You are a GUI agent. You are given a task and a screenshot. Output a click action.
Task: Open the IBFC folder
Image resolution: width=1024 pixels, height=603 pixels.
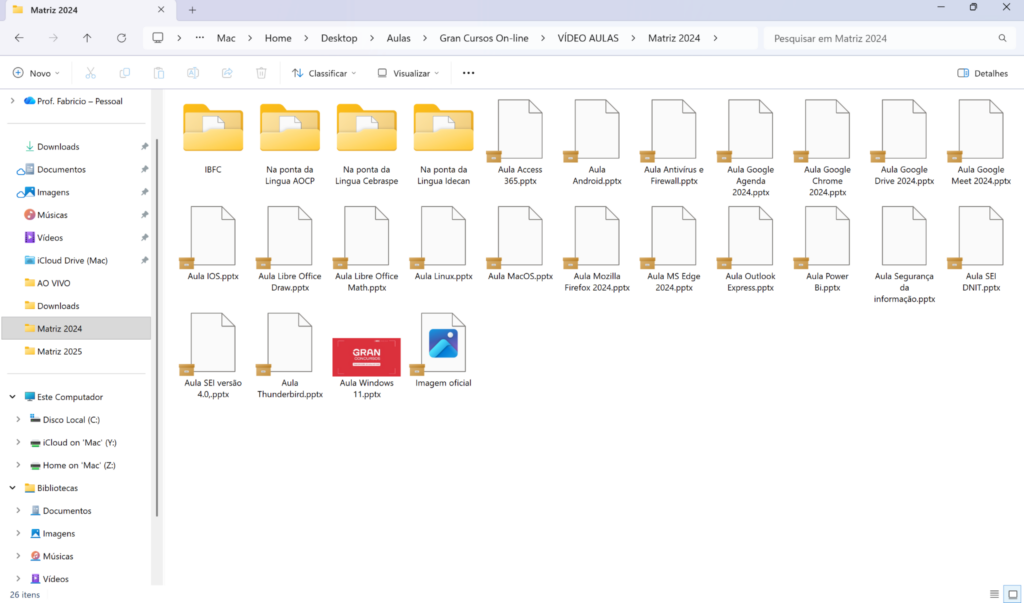pyautogui.click(x=213, y=139)
